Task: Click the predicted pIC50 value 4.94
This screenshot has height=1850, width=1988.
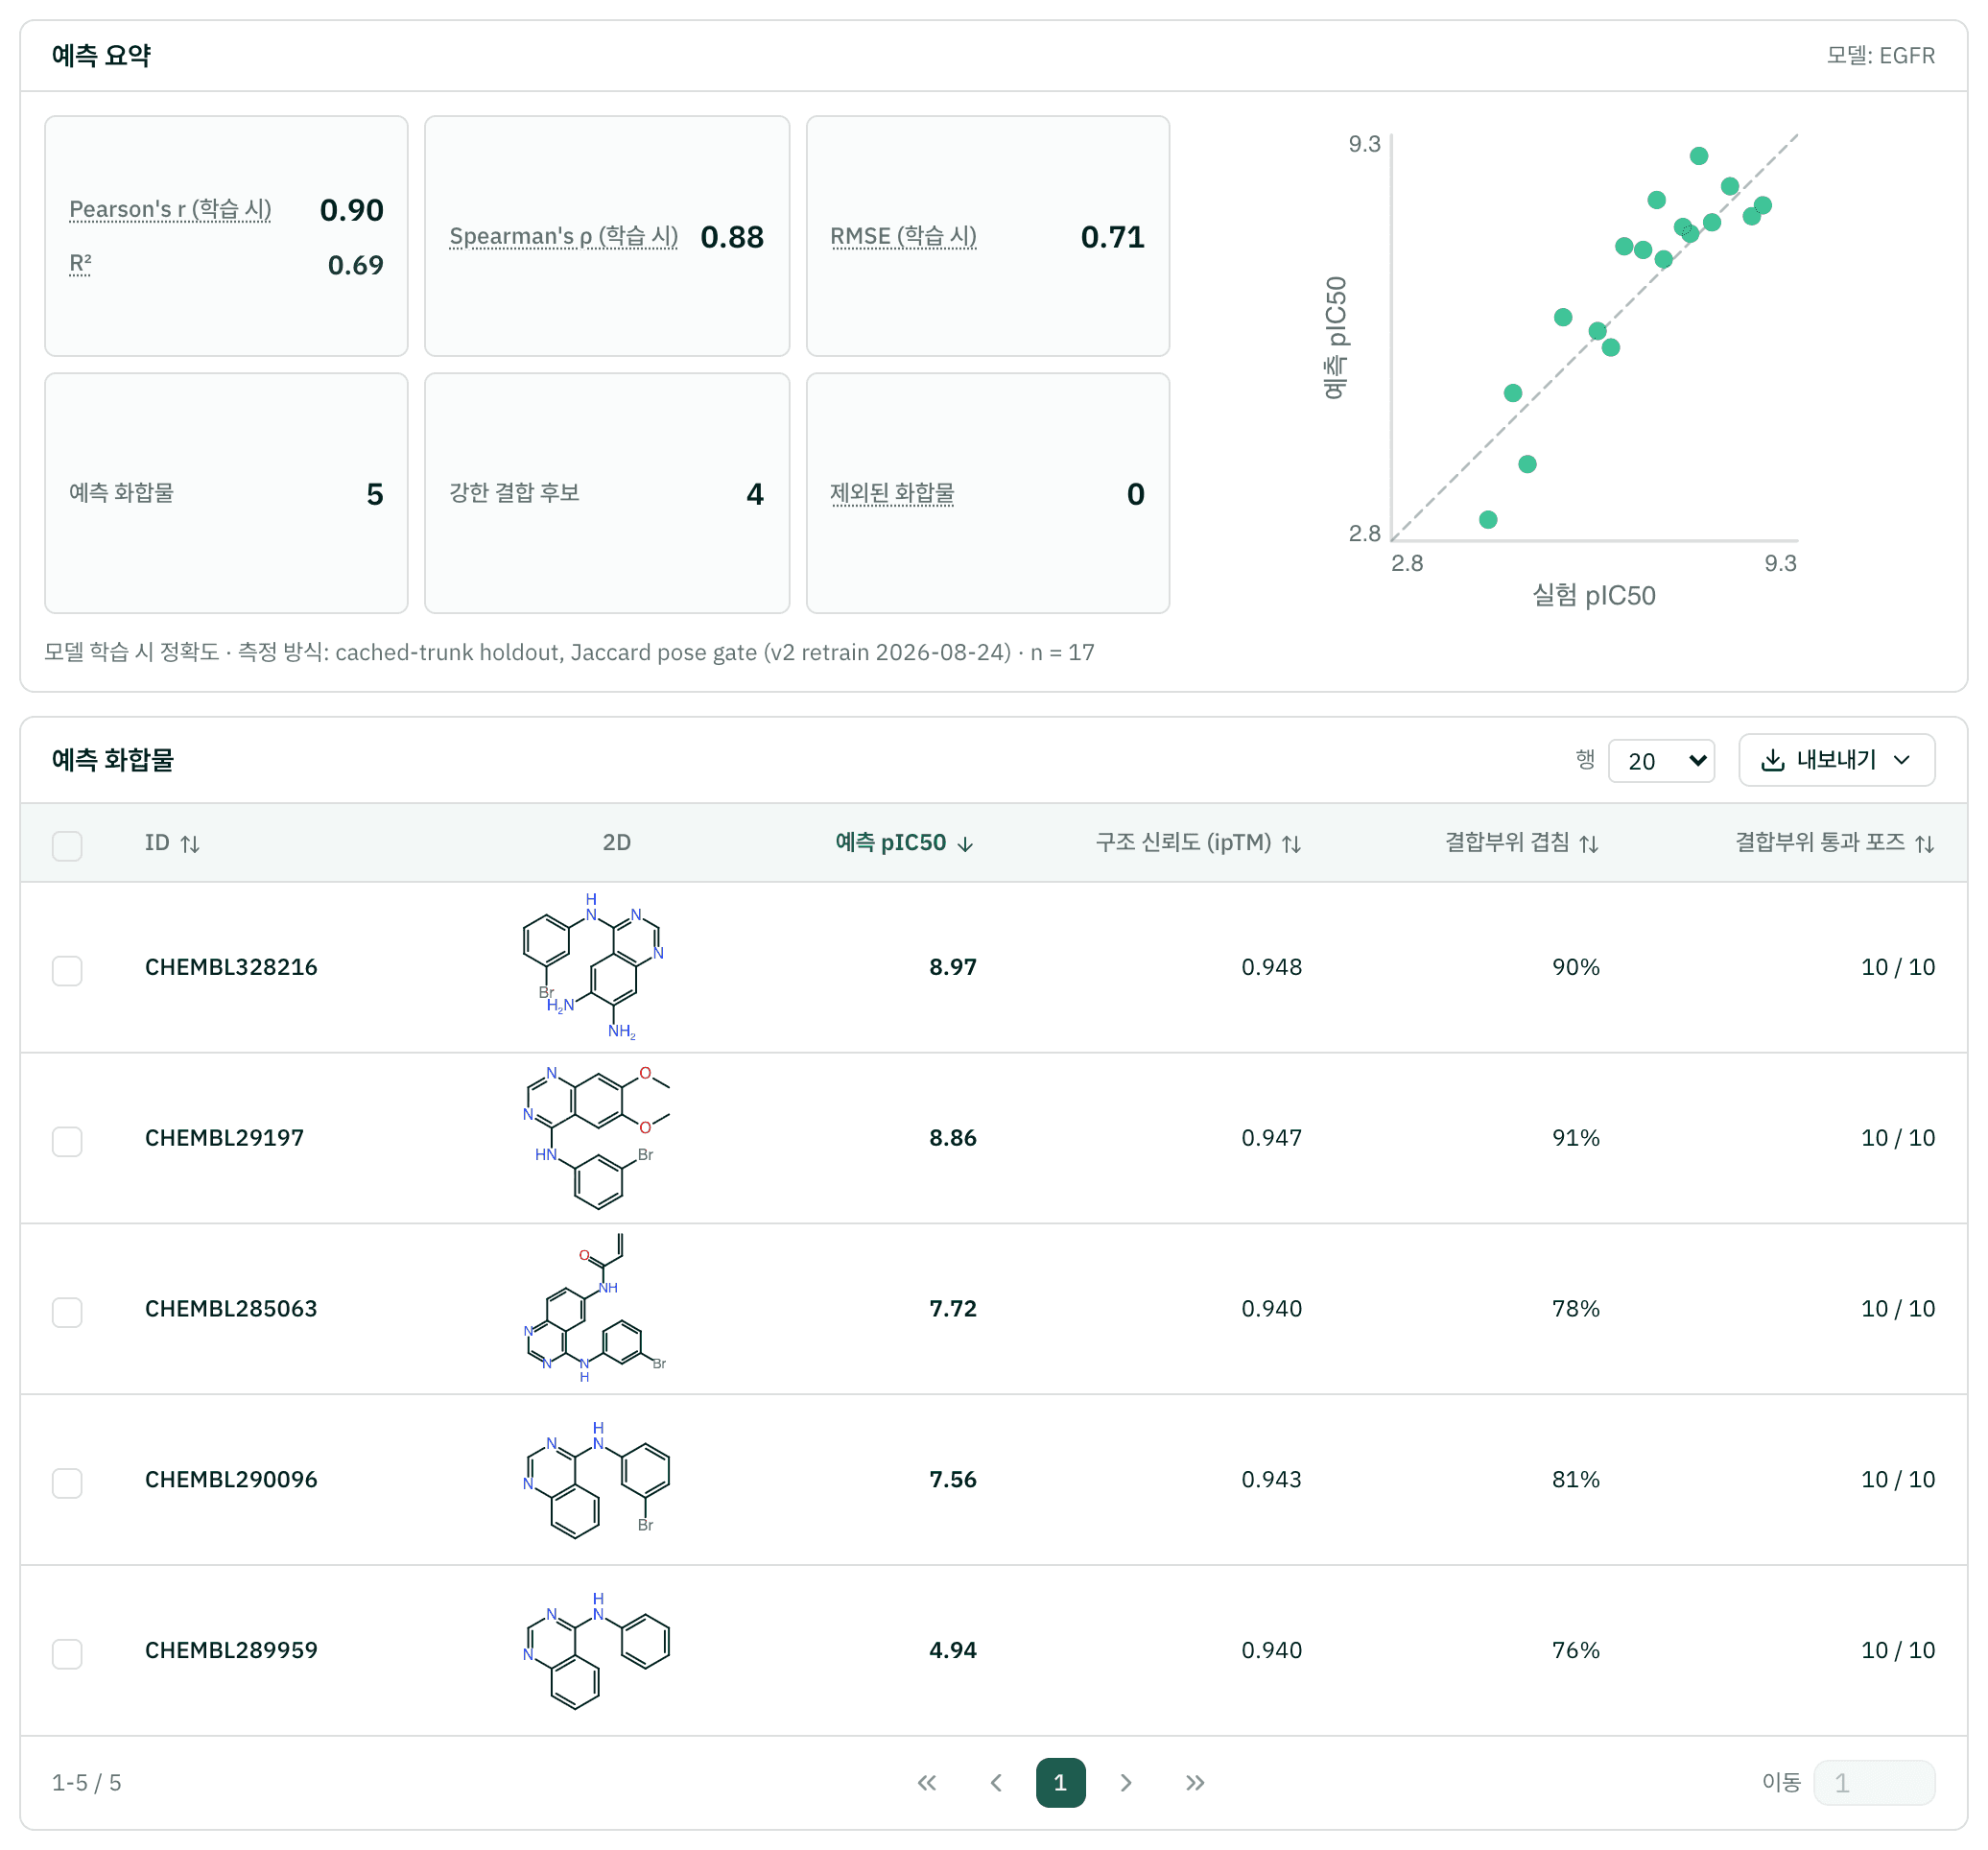Action: [x=953, y=1651]
